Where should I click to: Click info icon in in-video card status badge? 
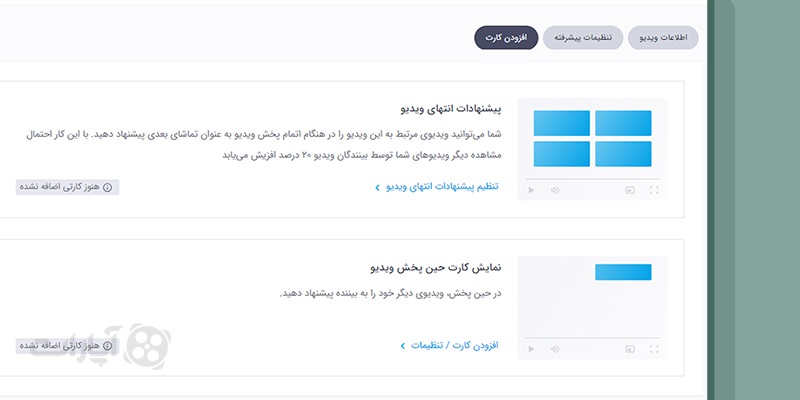pyautogui.click(x=107, y=346)
